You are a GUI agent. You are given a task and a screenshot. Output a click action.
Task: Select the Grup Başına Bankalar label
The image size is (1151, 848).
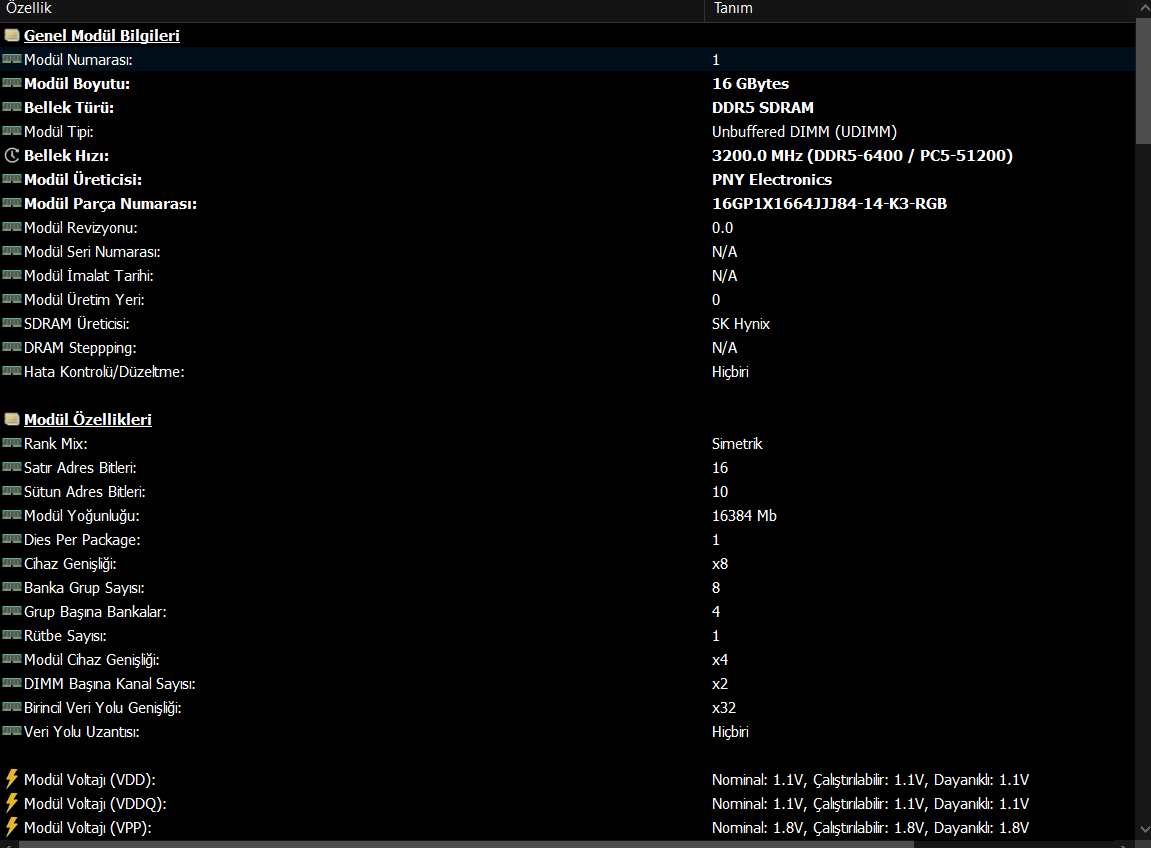point(95,612)
